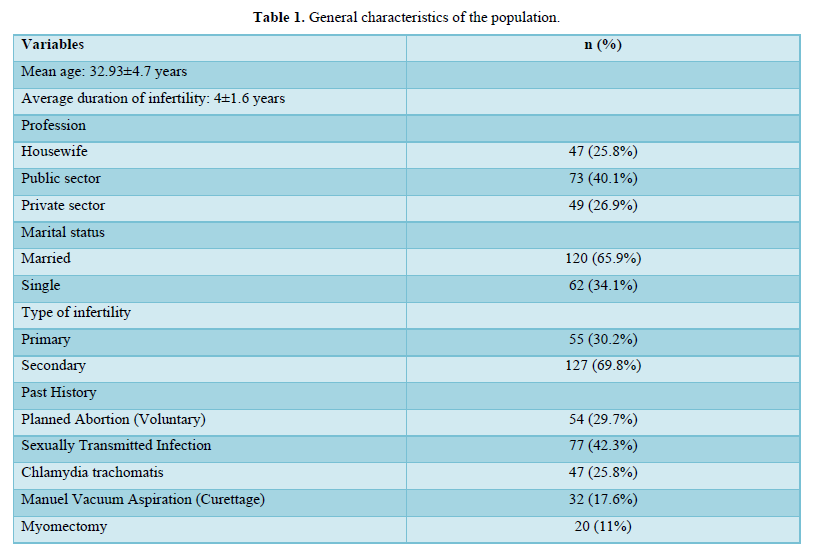Click the 120 (65.9%) Married value
Viewport: 814px width, 554px height.
point(603,259)
